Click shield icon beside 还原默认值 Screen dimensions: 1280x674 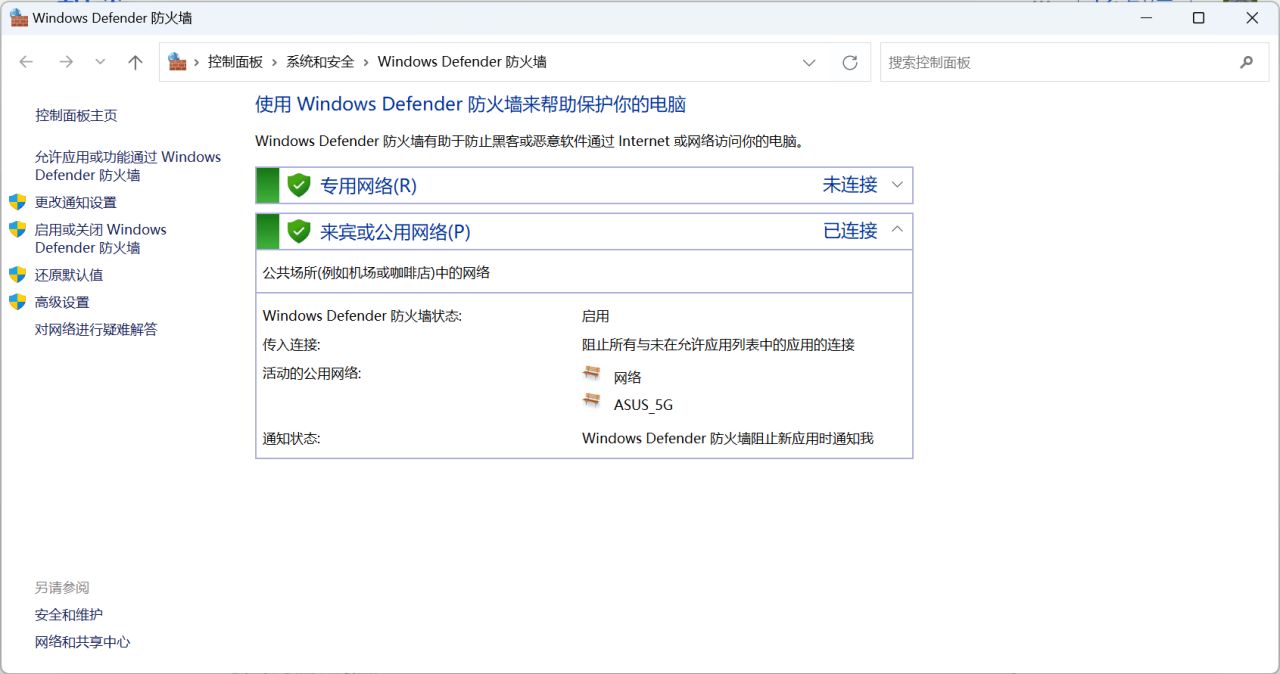pos(17,274)
